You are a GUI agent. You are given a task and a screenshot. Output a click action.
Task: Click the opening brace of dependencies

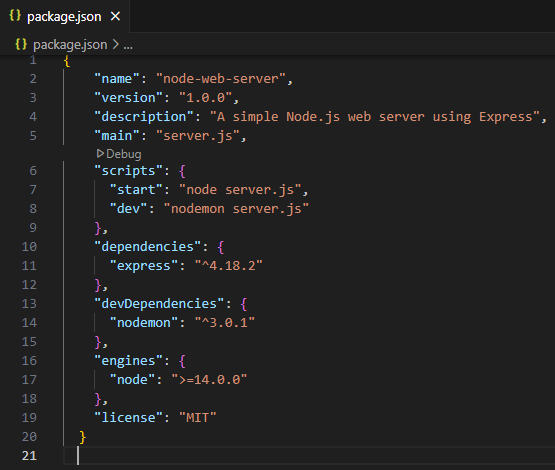coord(221,247)
